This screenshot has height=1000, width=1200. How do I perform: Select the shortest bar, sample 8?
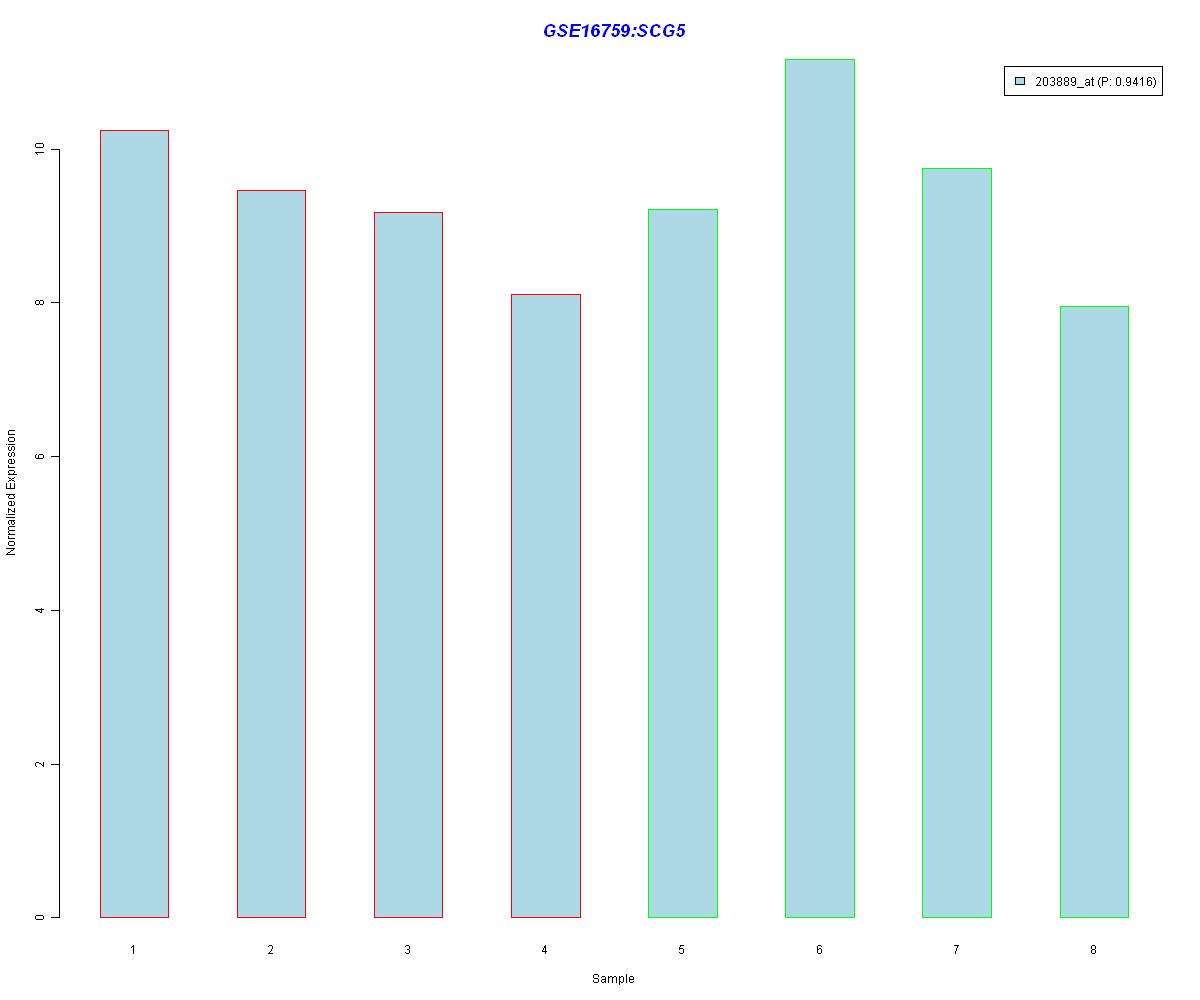(x=1094, y=612)
